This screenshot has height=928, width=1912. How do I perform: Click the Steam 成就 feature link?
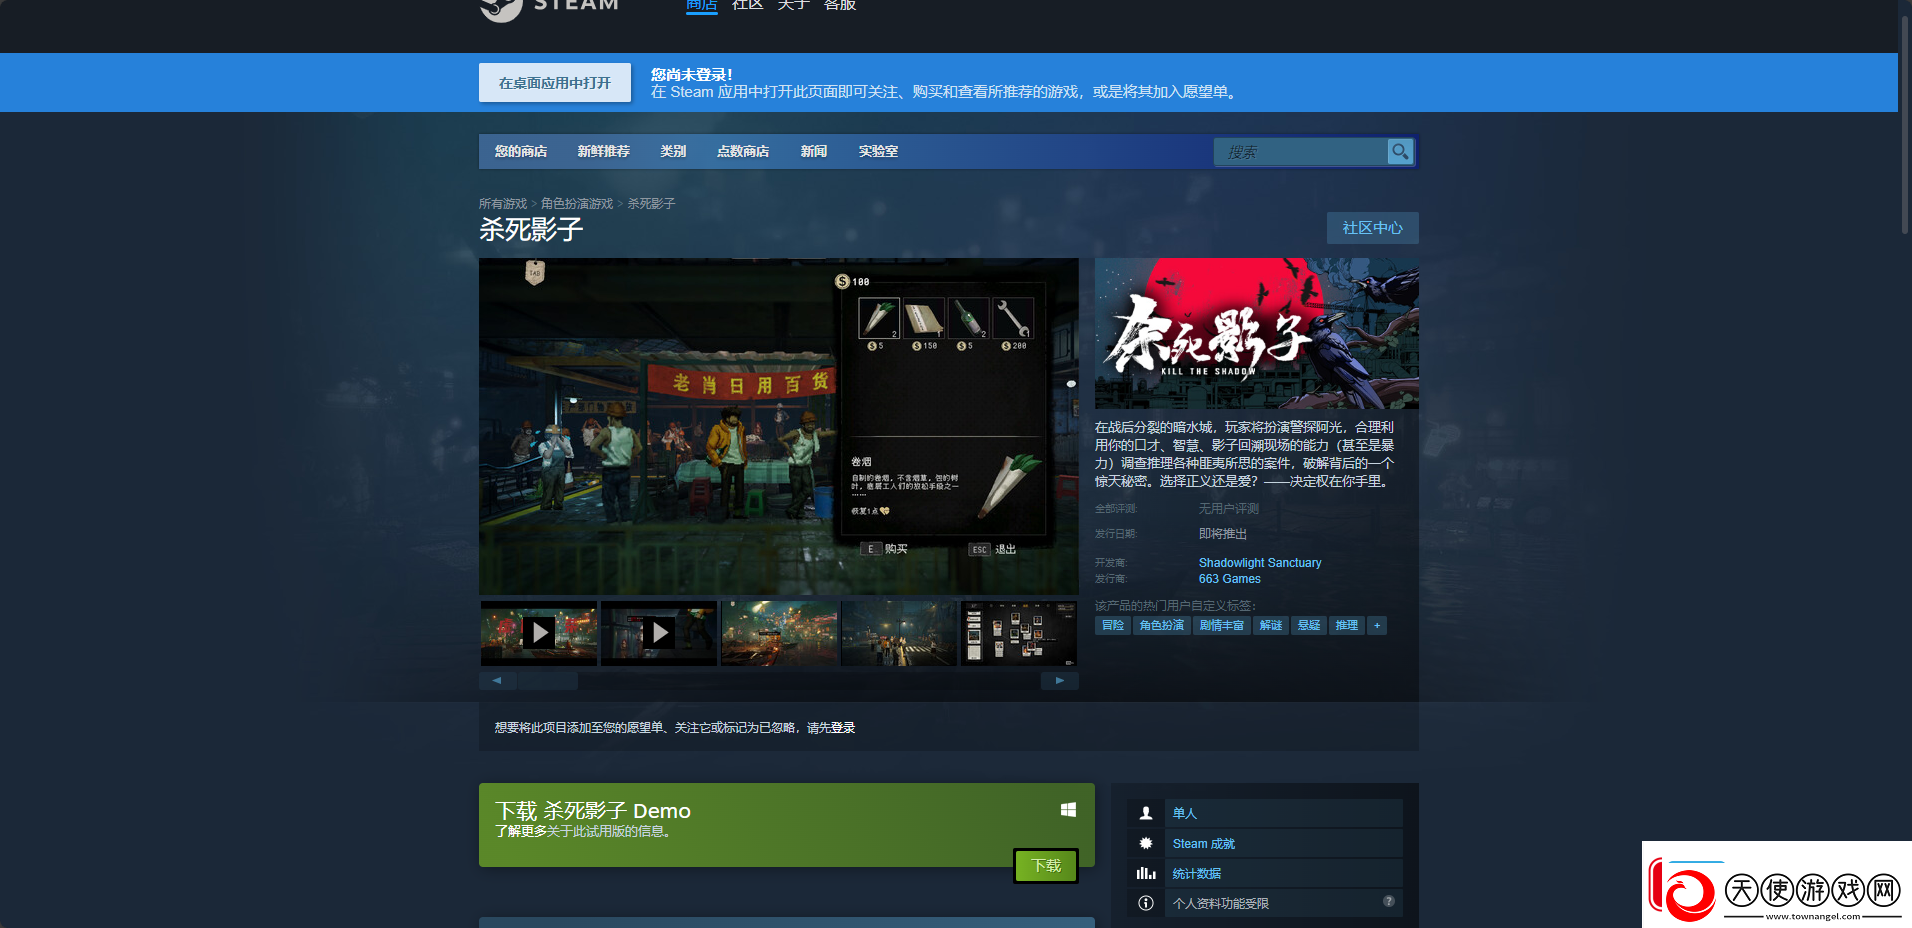click(1204, 844)
